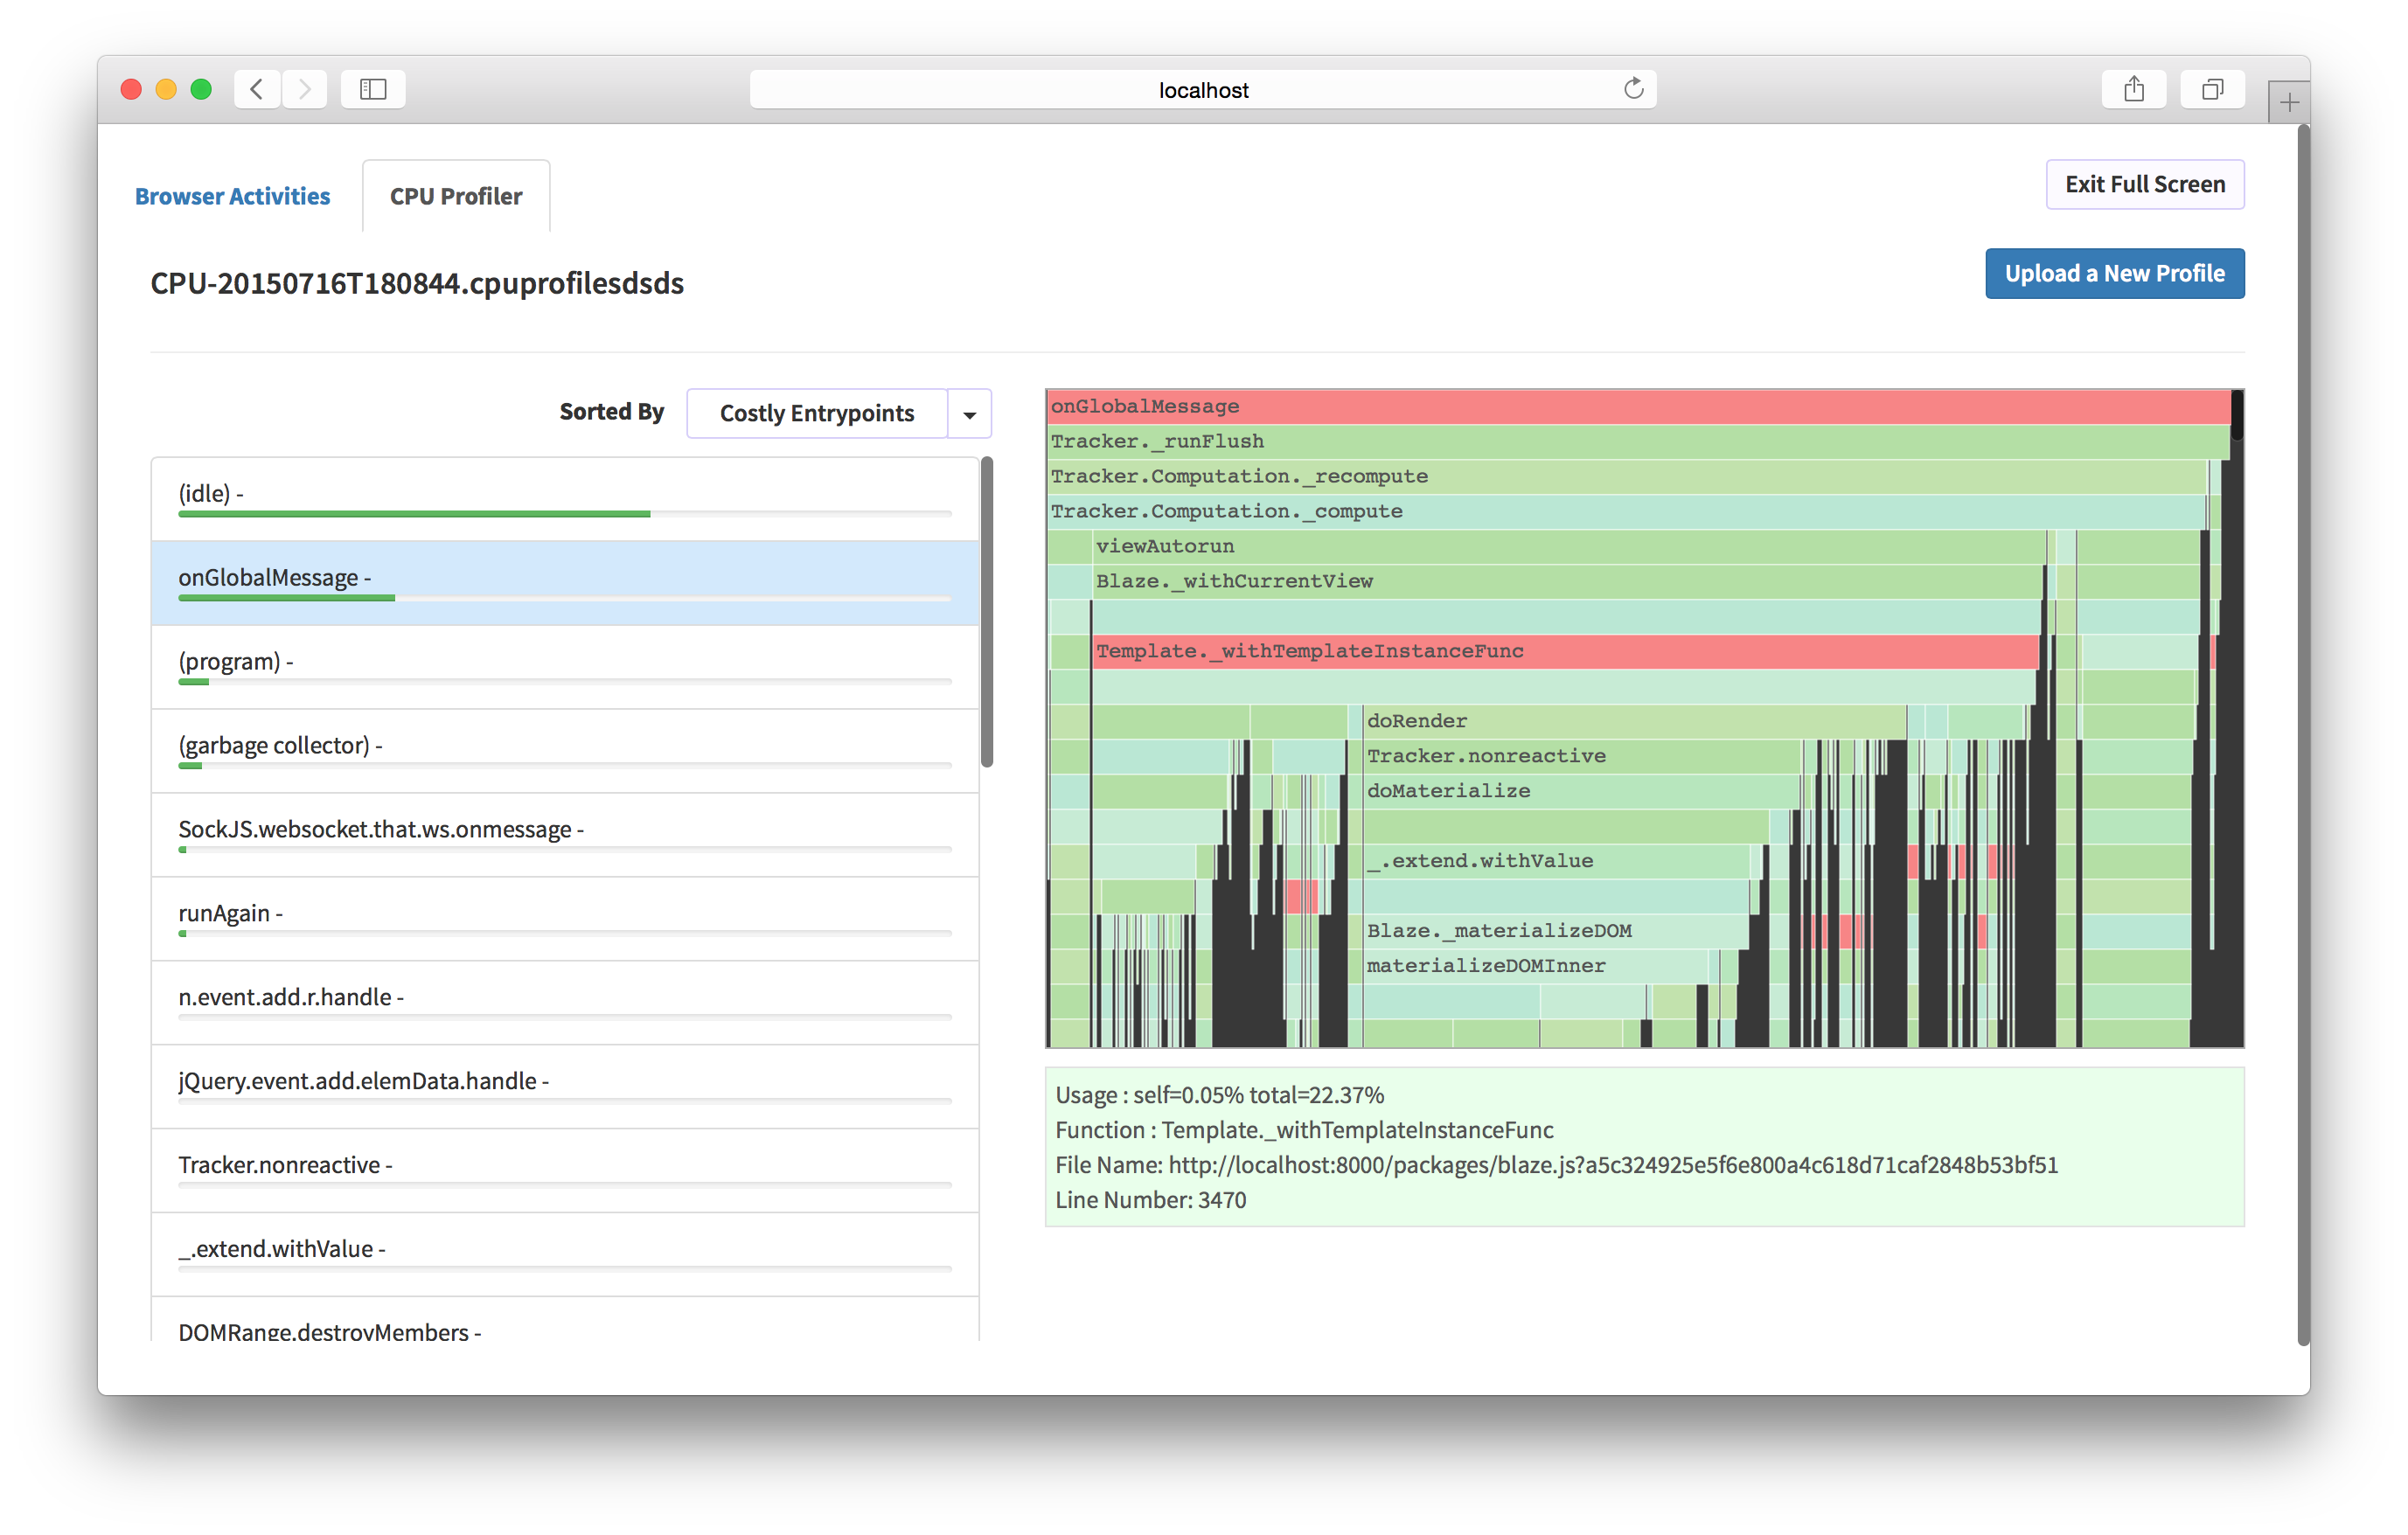2408x1535 pixels.
Task: Focus the localhost address bar
Action: [1203, 89]
